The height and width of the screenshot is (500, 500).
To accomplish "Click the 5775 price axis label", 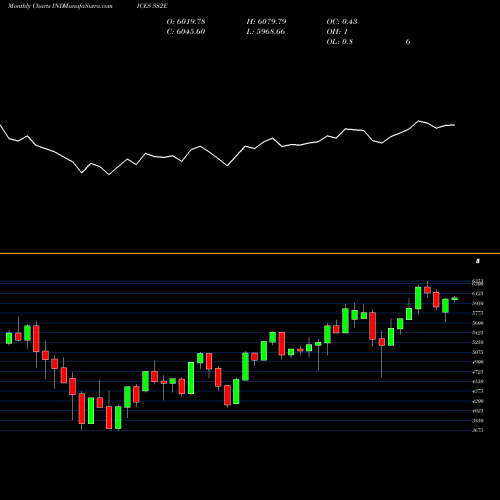I will 478,313.
